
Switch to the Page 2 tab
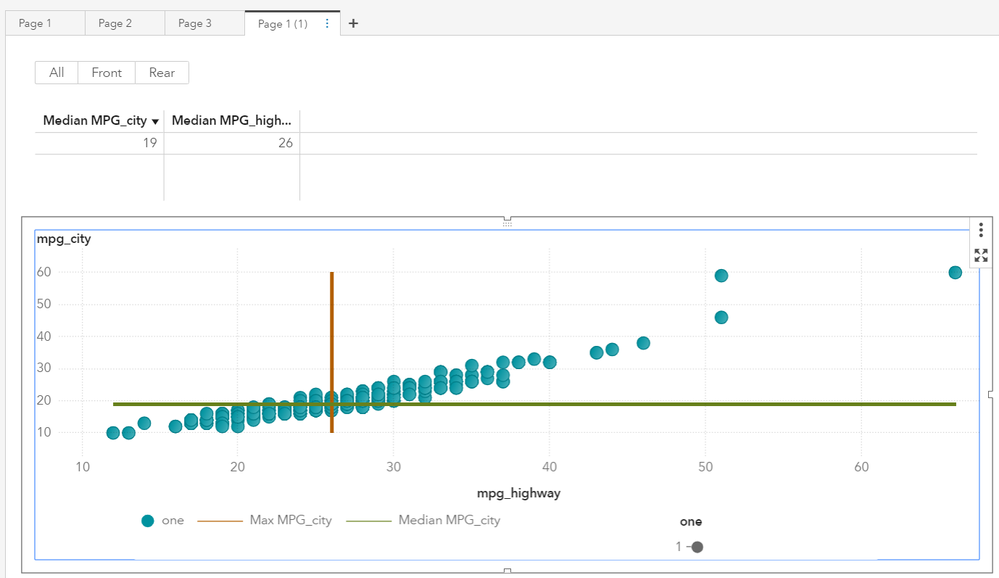point(115,24)
